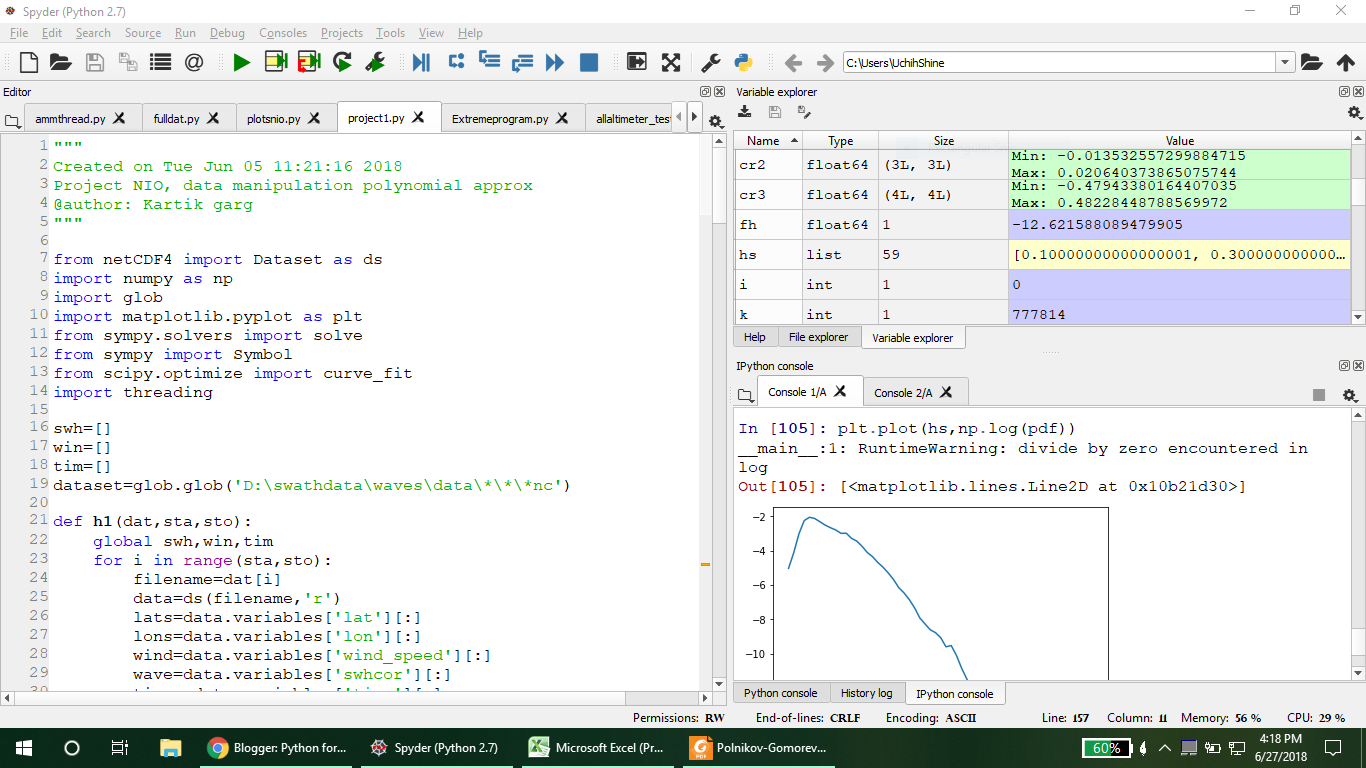Click the browse working directory folder icon
Viewport: 1366px width, 768px height.
(x=1311, y=63)
